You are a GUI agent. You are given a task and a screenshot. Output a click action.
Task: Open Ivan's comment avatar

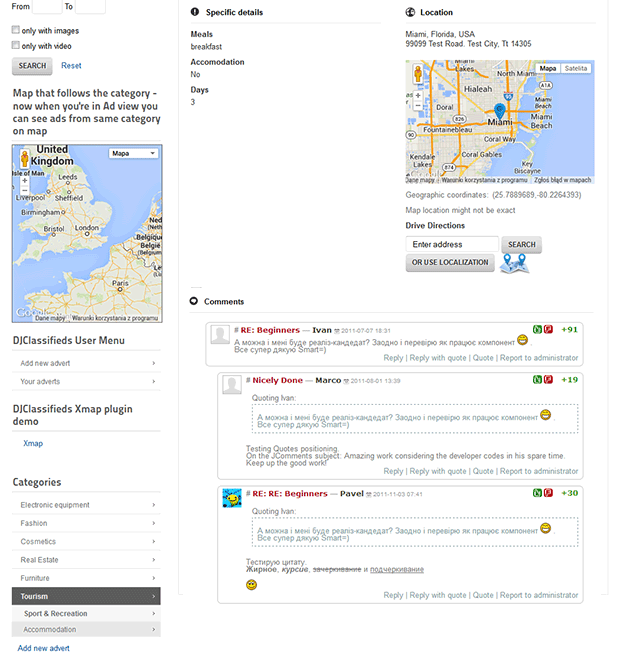(x=220, y=335)
